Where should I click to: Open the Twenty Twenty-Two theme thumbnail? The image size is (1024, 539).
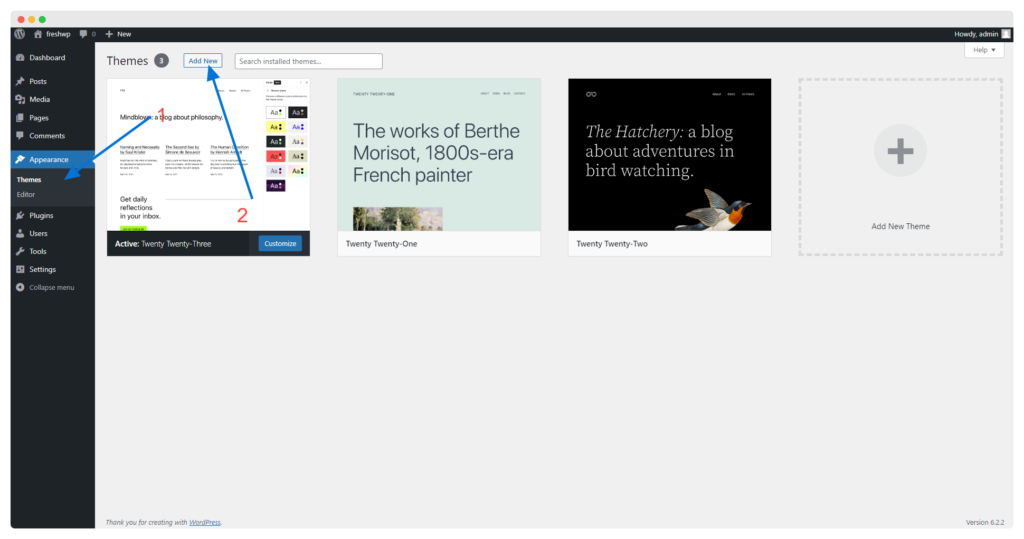pyautogui.click(x=669, y=155)
